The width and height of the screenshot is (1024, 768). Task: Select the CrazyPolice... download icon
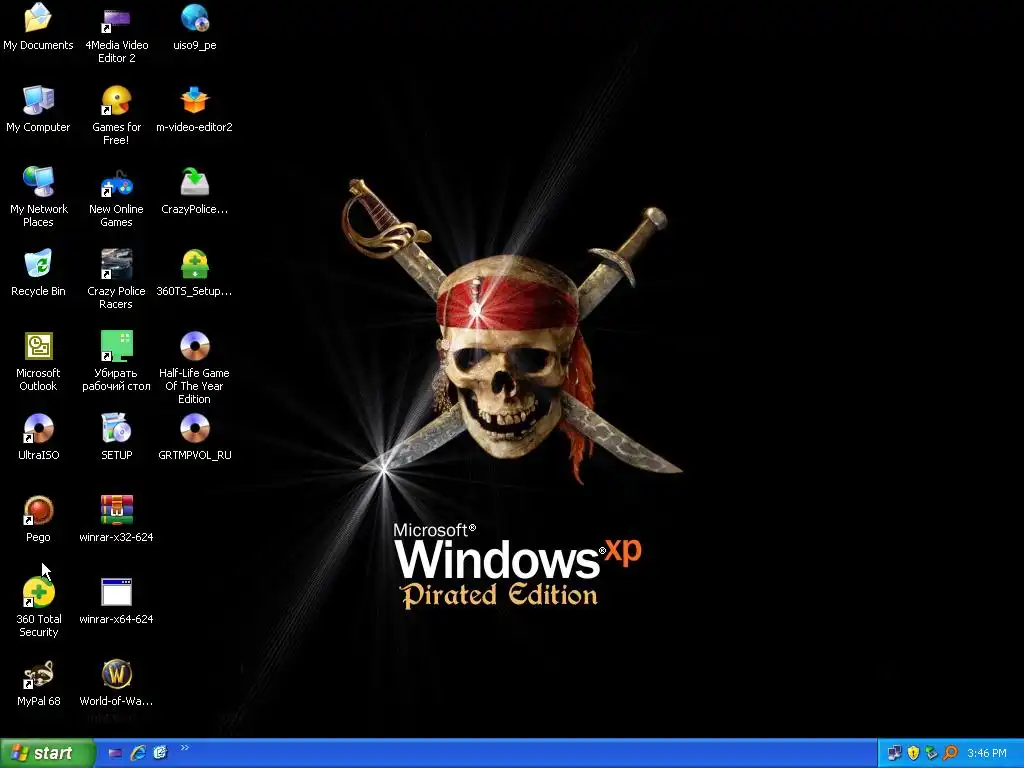[x=195, y=182]
